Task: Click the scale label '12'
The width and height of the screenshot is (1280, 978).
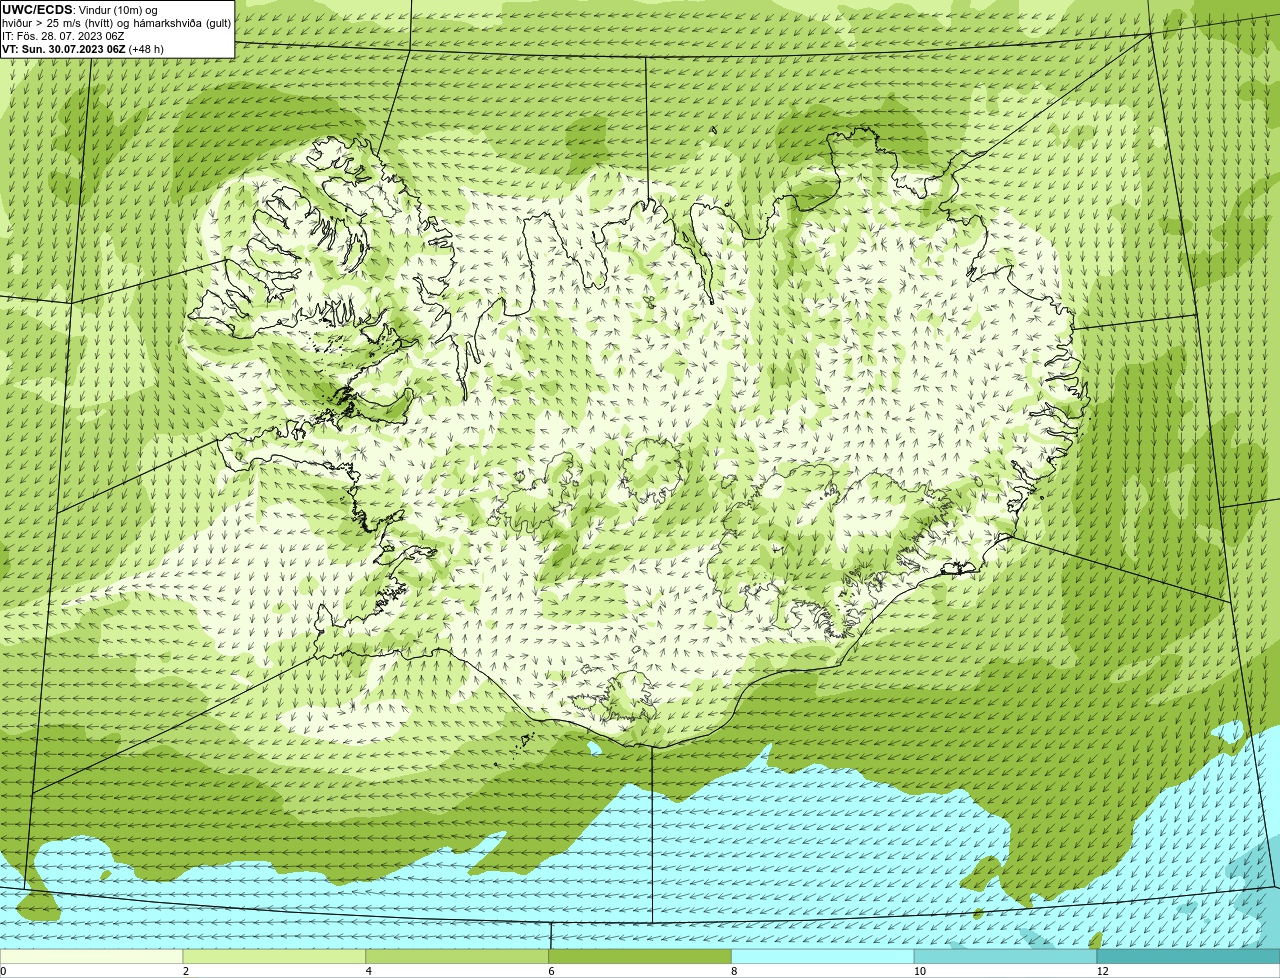Action: [x=1102, y=971]
